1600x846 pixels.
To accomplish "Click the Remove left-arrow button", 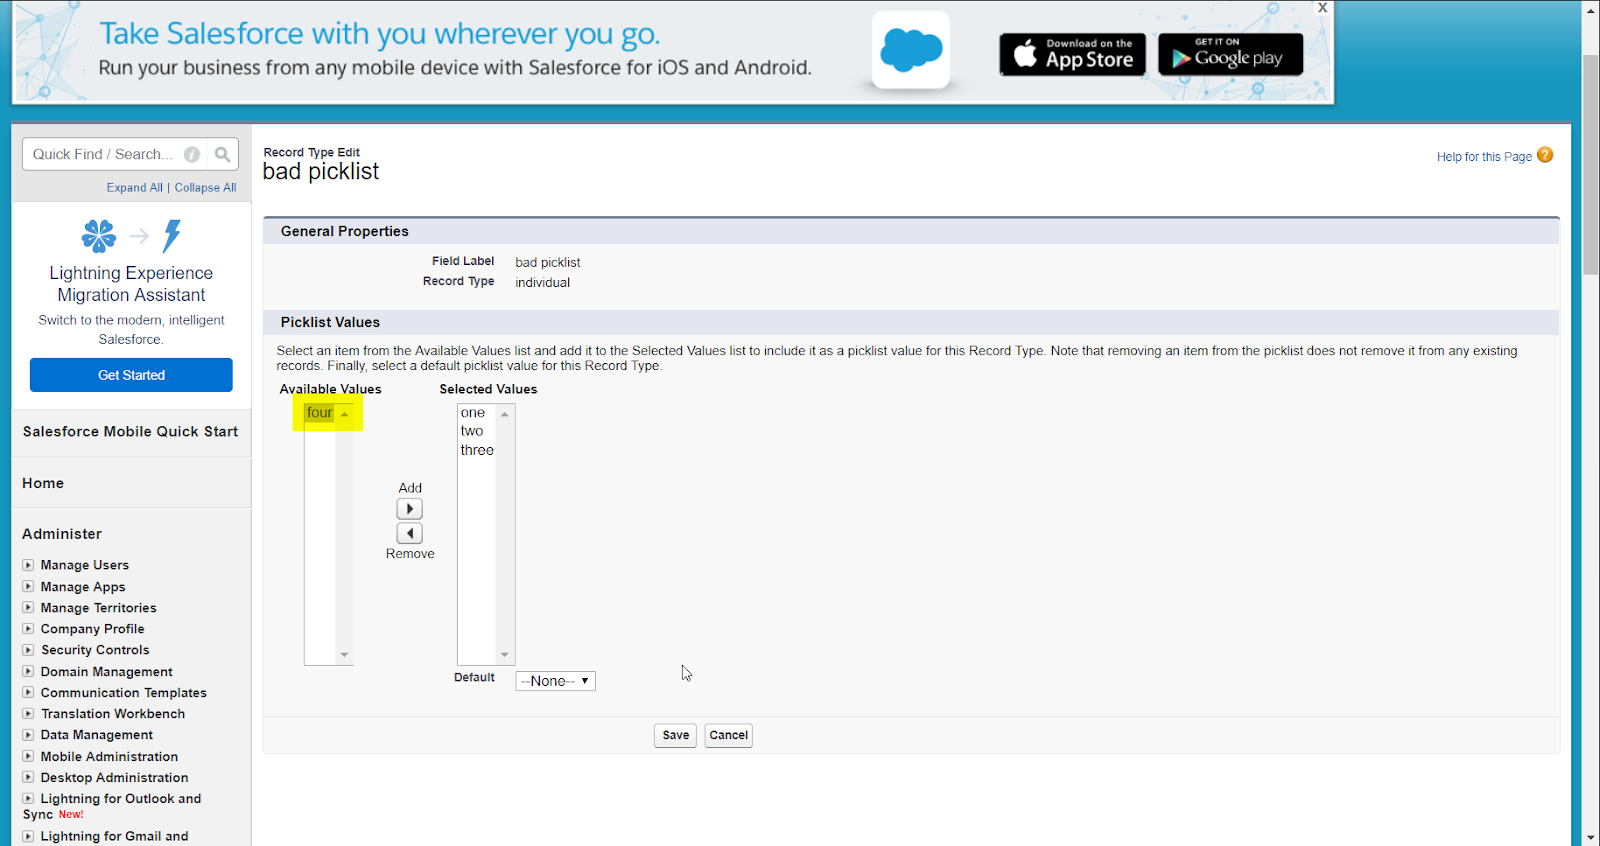I will pyautogui.click(x=410, y=533).
